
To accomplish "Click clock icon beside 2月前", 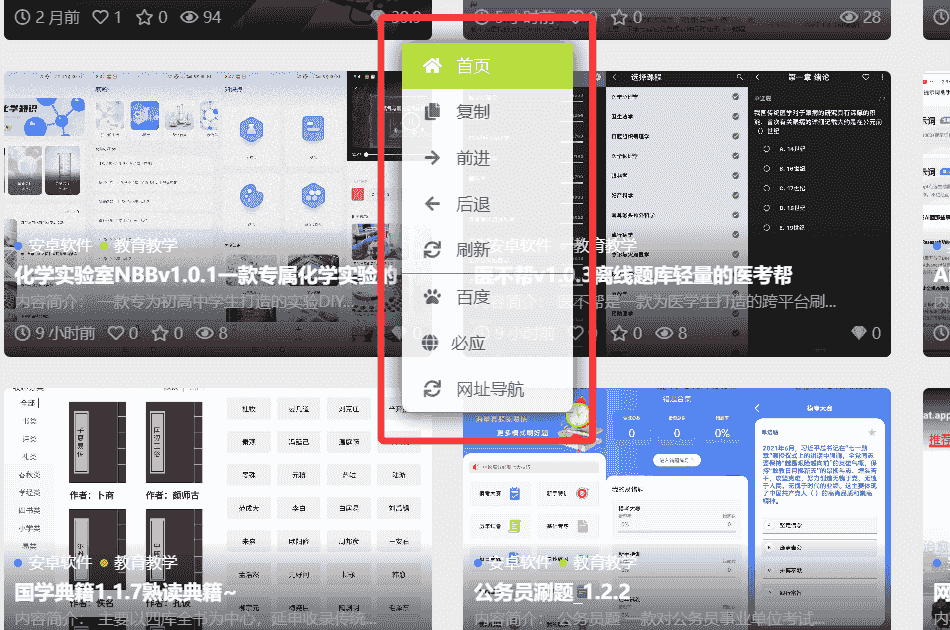I will tap(22, 16).
